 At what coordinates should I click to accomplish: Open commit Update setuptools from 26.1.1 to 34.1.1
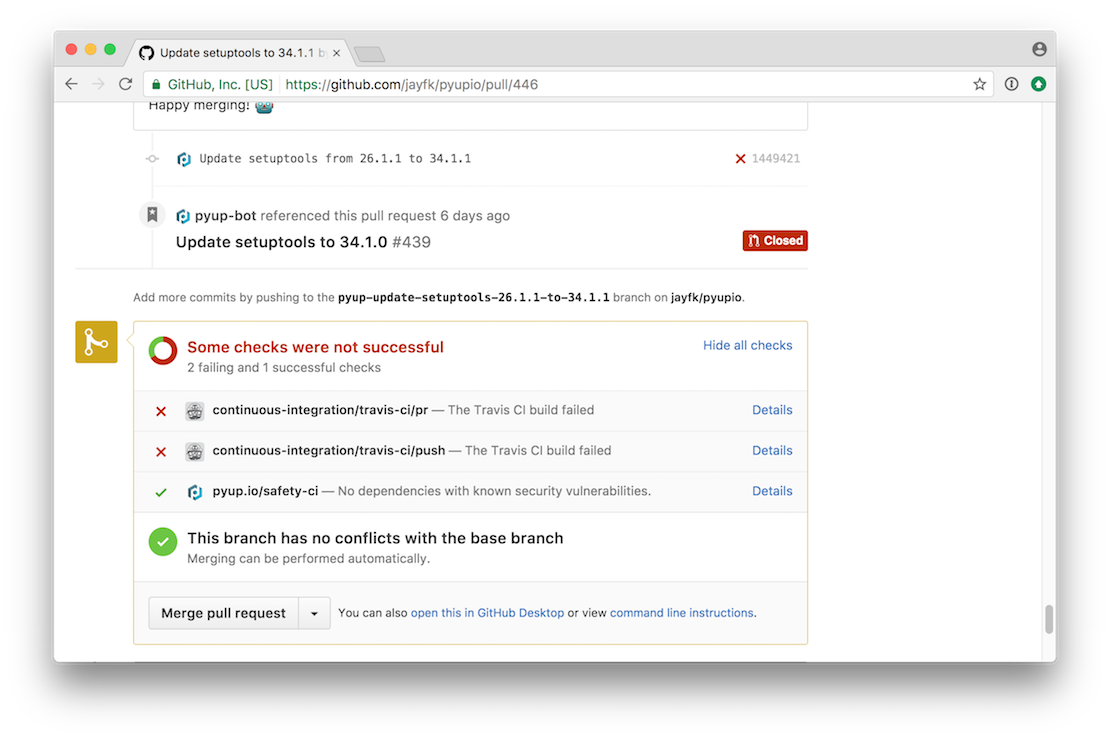(x=335, y=159)
